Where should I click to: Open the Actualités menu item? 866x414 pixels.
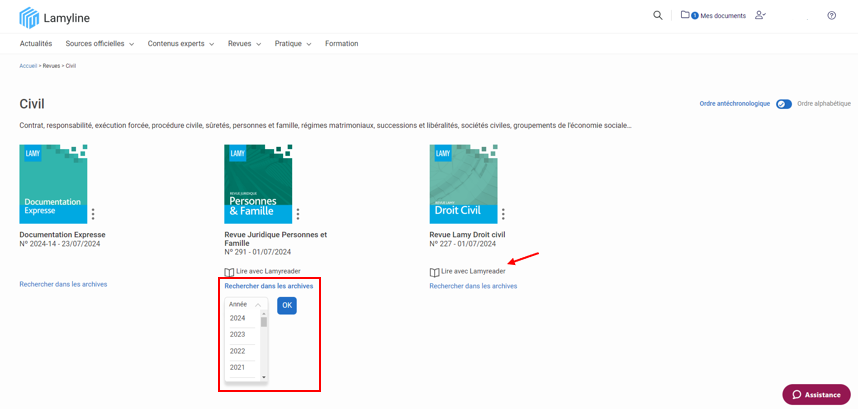36,44
